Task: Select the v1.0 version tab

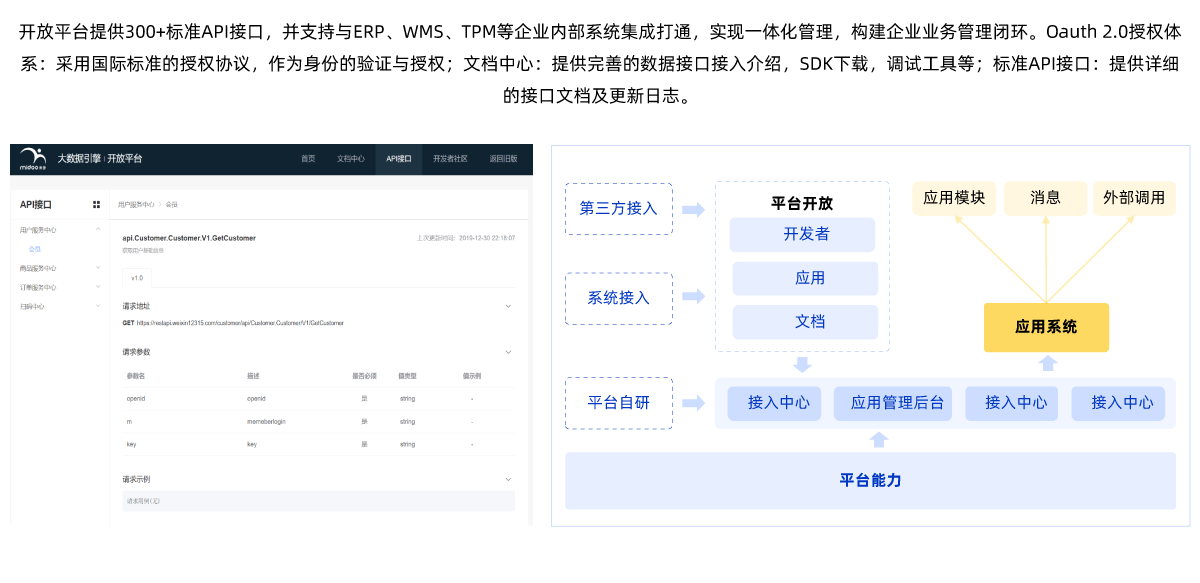Action: tap(137, 277)
